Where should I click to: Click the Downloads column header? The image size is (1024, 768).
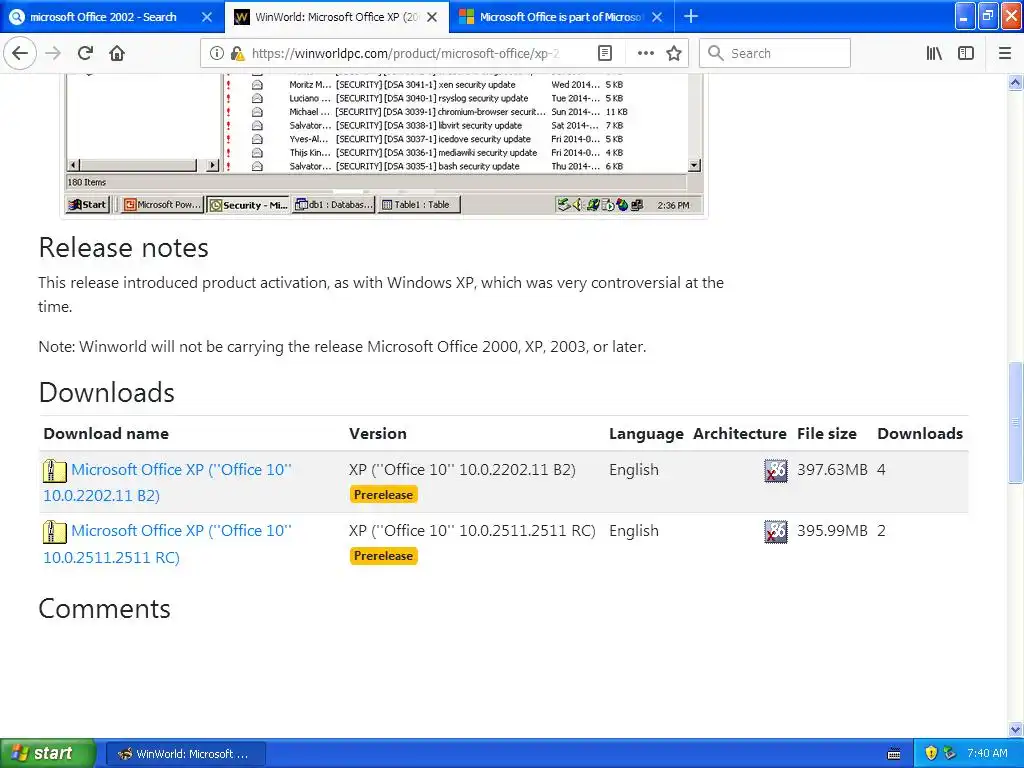920,434
